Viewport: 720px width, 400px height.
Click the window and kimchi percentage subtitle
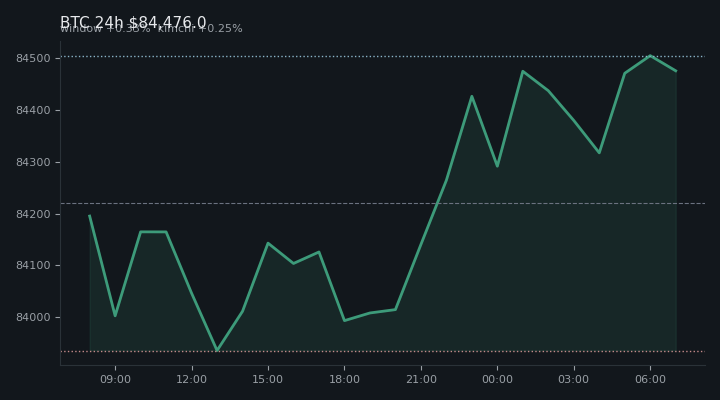point(151,29)
